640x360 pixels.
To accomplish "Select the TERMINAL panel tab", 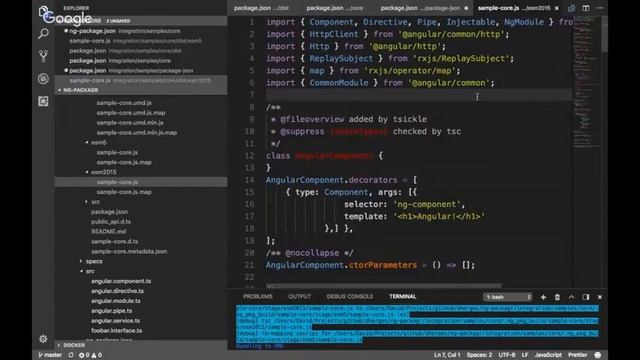I will [402, 297].
